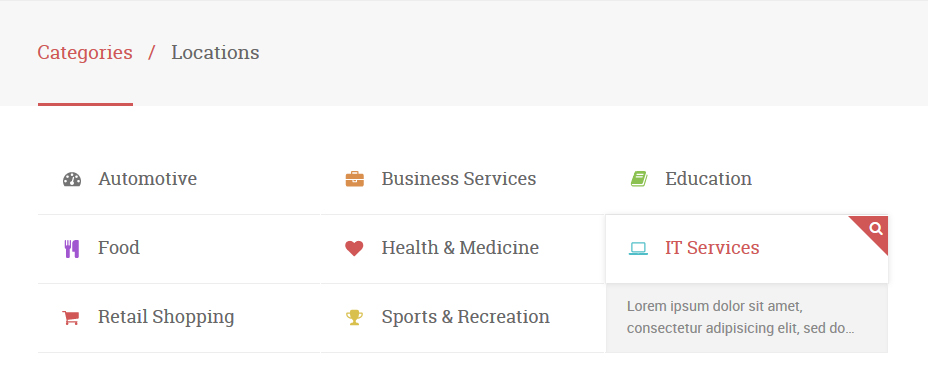This screenshot has width=928, height=392.
Task: Click the orange briefcase icon
Action: click(x=355, y=179)
